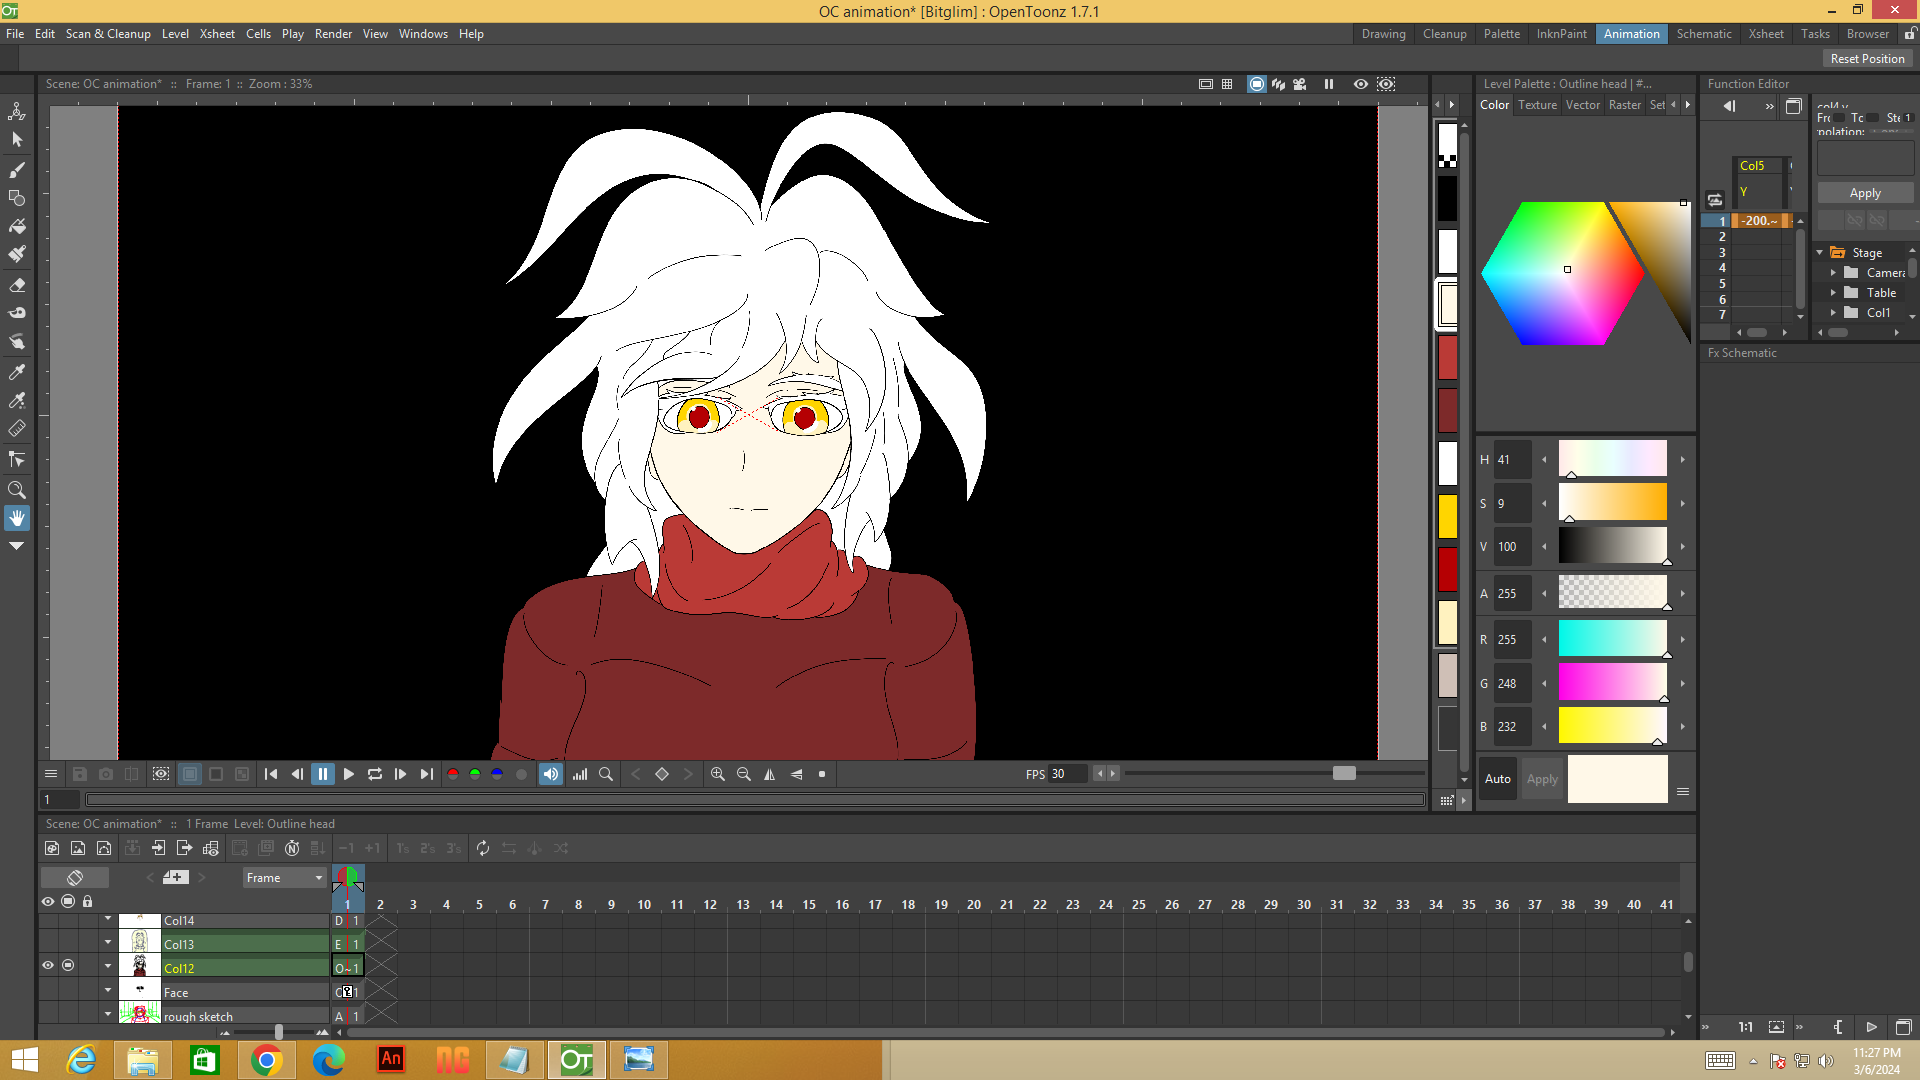Toggle the sub-camera preview icon
The height and width of the screenshot is (1080, 1920).
pos(1386,84)
